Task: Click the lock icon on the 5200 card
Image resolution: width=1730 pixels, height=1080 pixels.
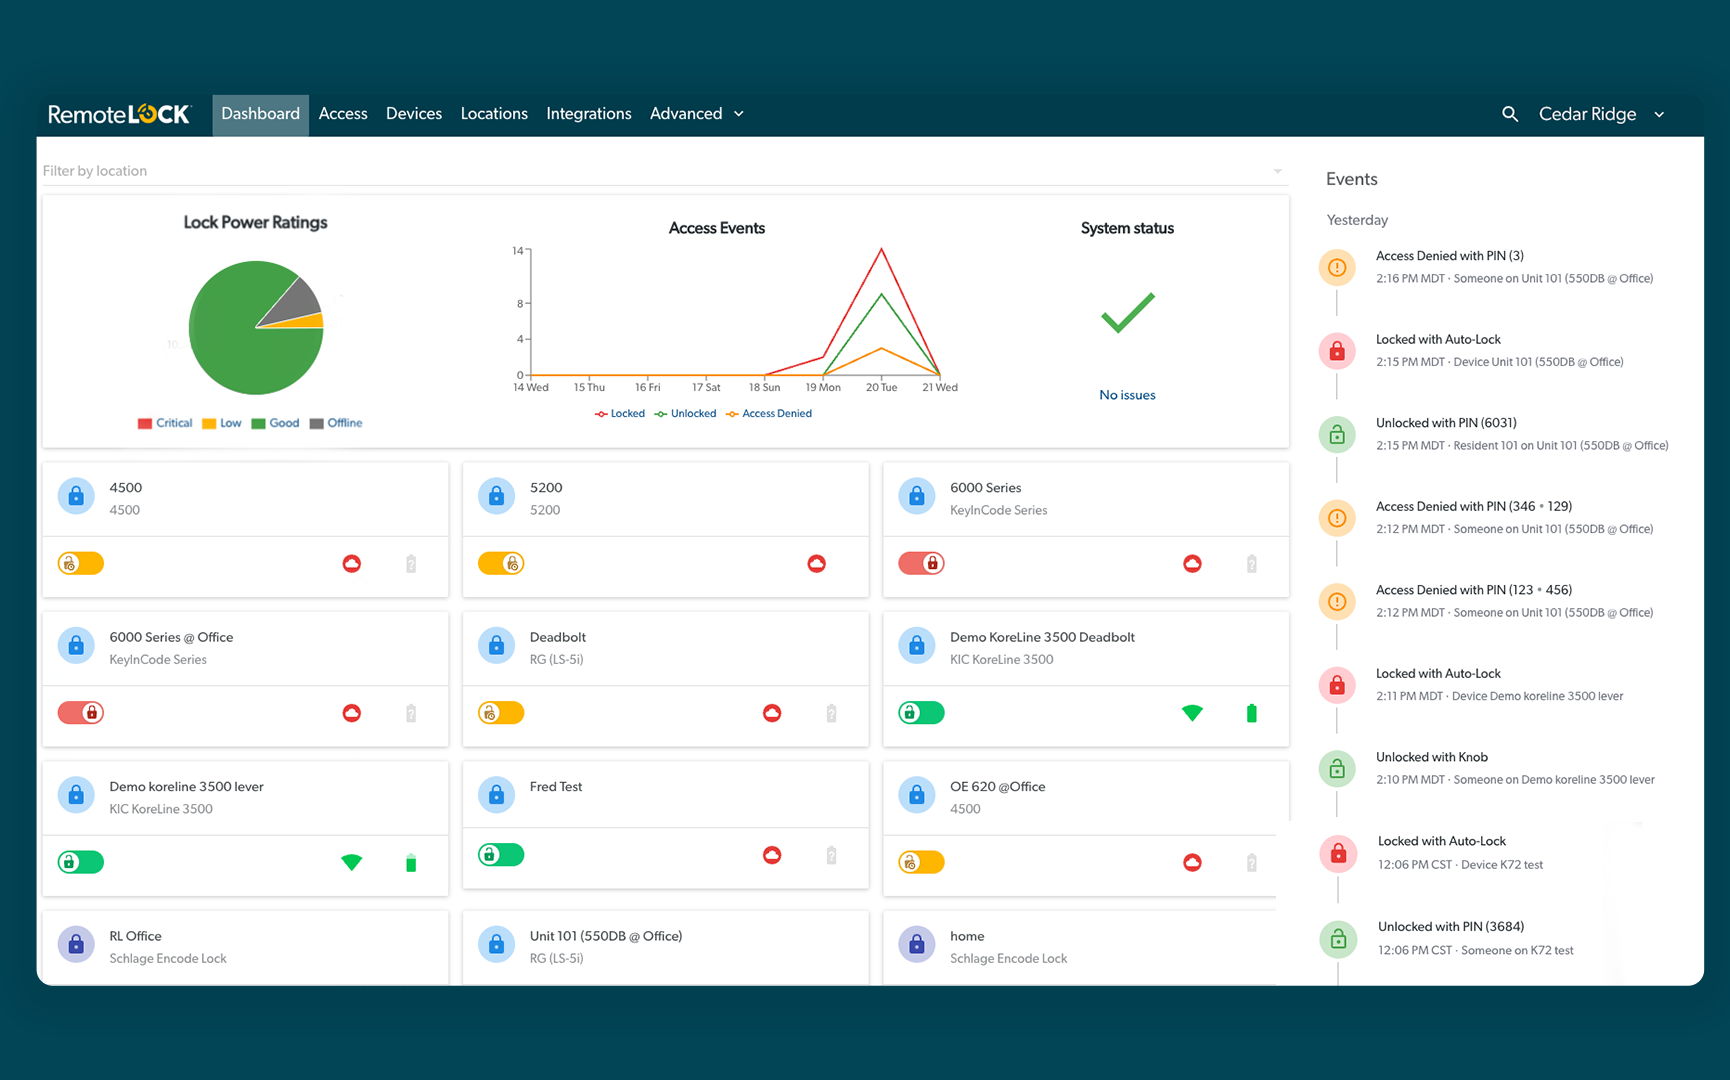Action: pos(496,496)
